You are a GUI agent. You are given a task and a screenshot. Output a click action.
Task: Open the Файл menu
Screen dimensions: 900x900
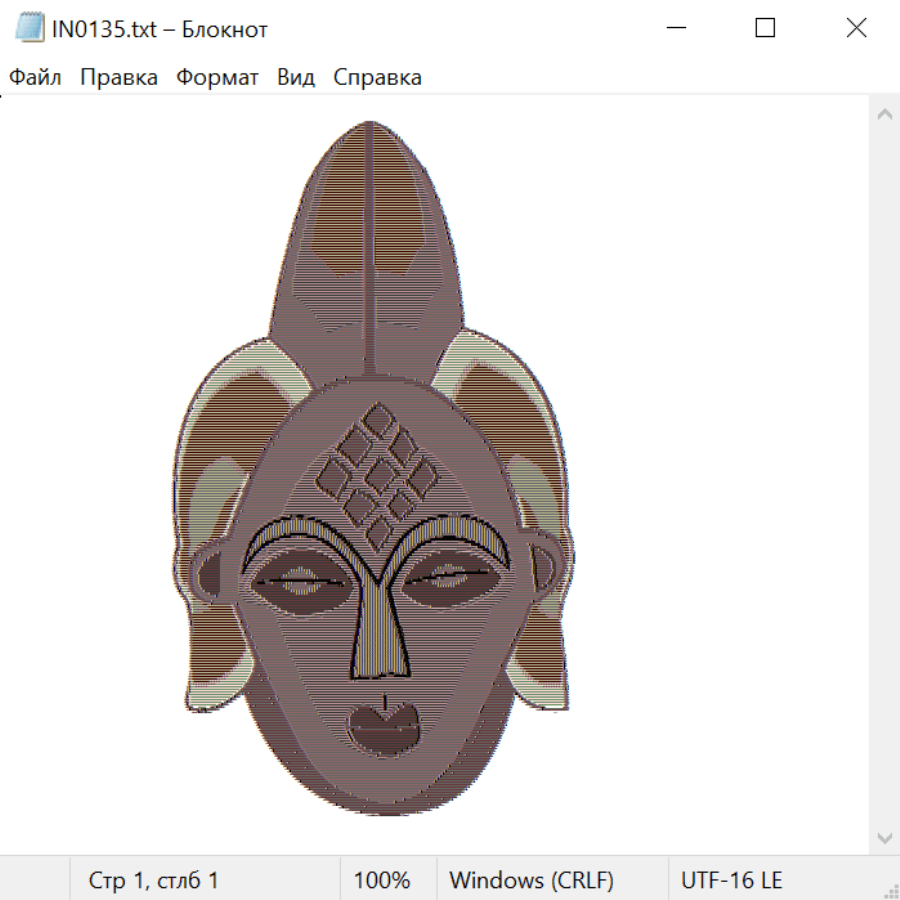click(x=36, y=78)
